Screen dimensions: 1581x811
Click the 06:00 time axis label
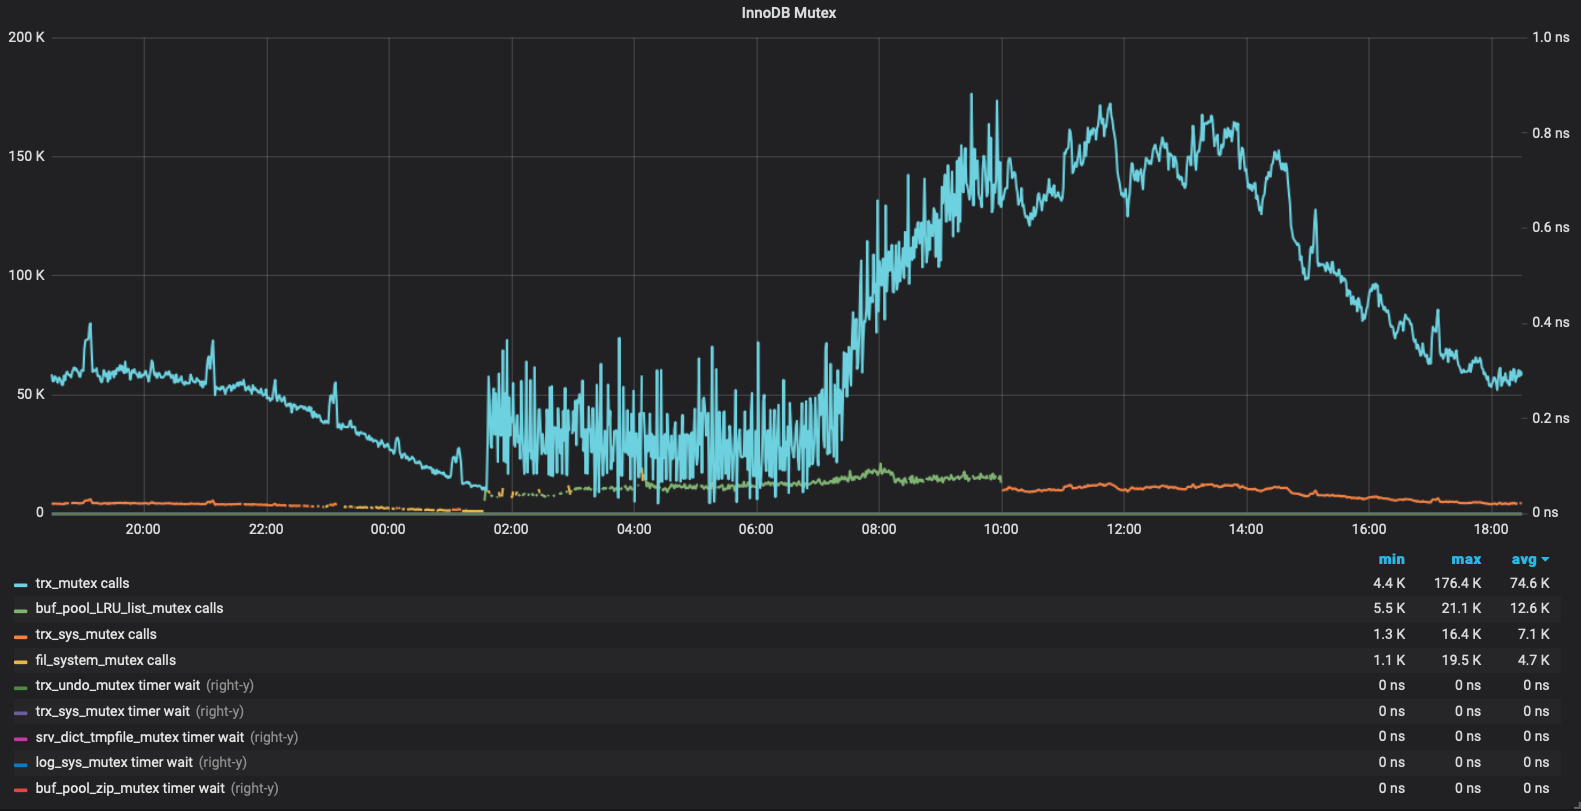pos(756,529)
